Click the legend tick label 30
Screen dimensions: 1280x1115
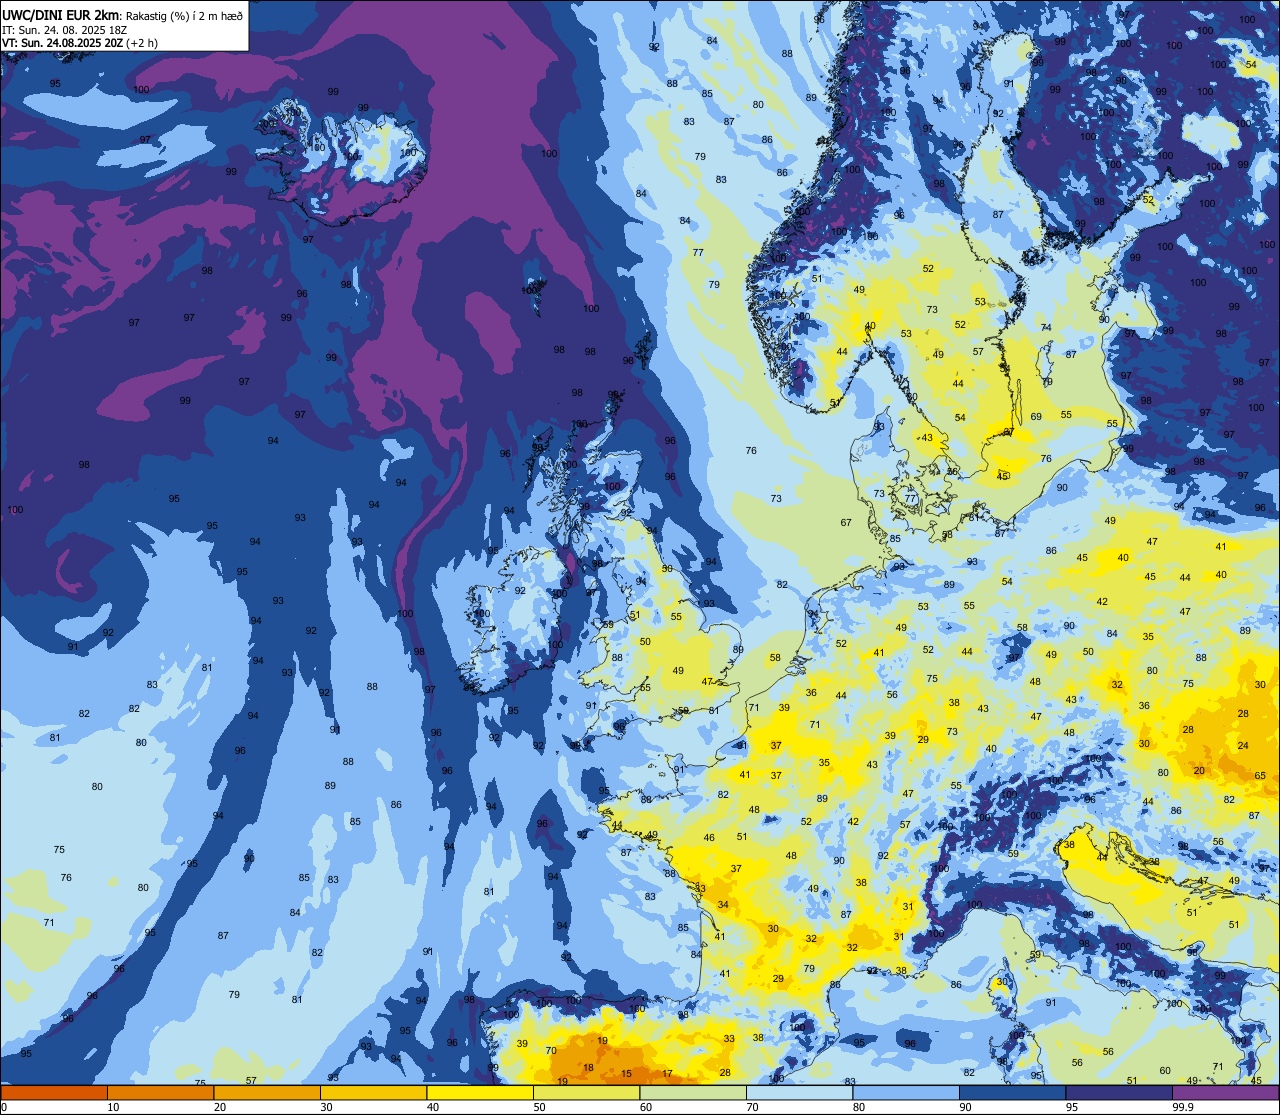[x=326, y=1107]
